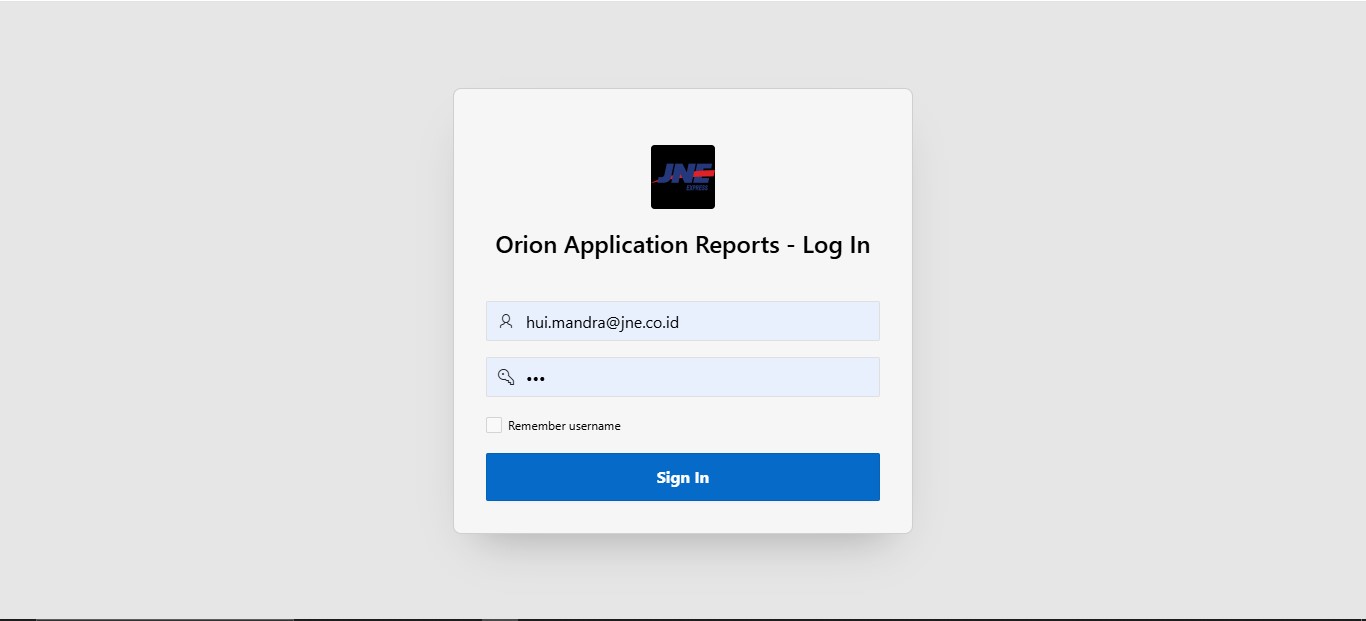
Task: Focus the password input field
Action: coord(683,377)
